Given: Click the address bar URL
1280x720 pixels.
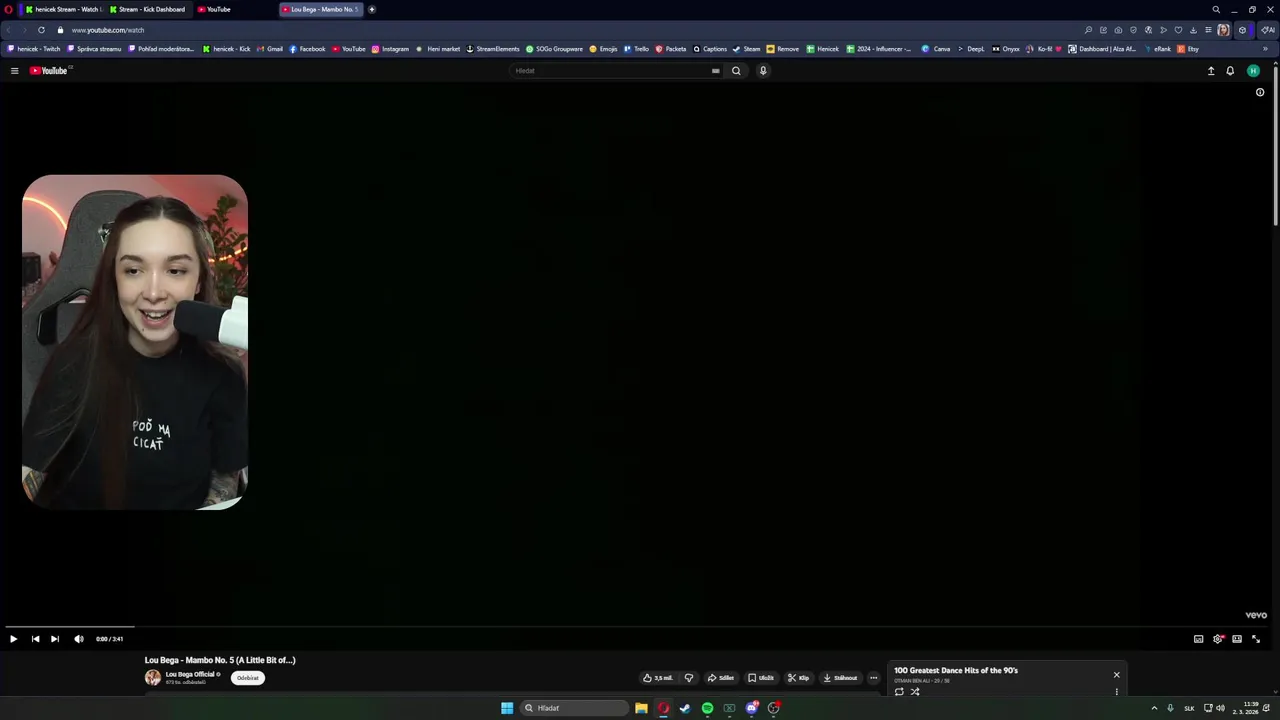Looking at the screenshot, I should coord(108,30).
